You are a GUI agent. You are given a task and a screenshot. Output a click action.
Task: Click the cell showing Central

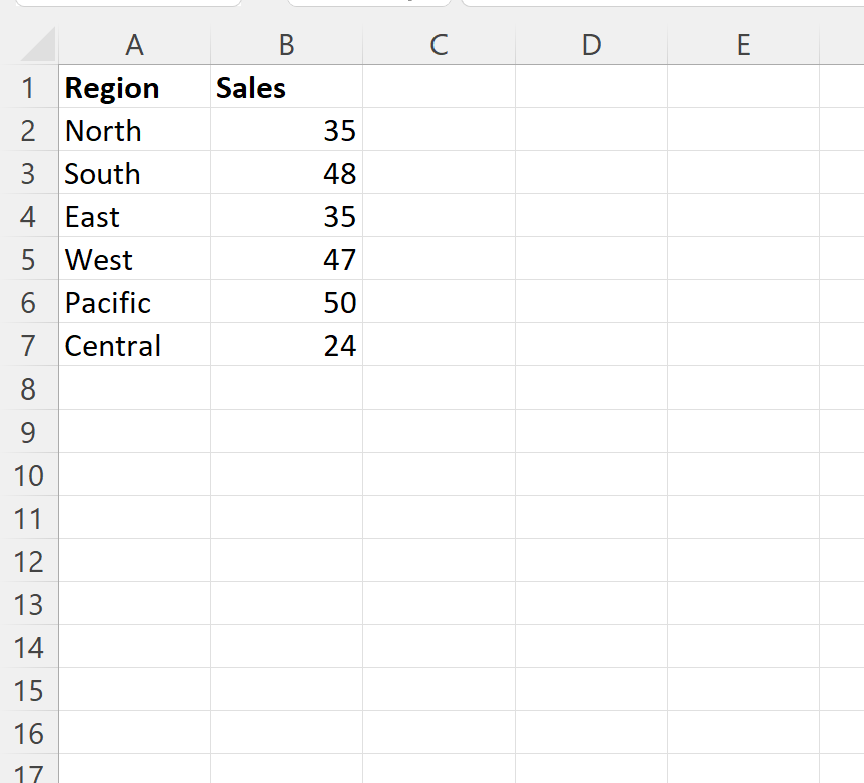134,345
